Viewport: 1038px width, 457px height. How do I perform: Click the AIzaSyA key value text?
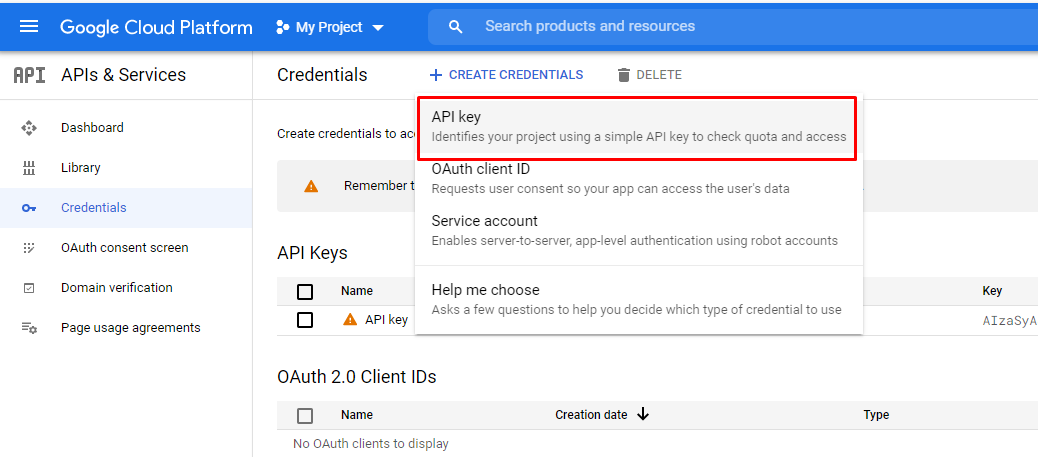pos(1009,321)
